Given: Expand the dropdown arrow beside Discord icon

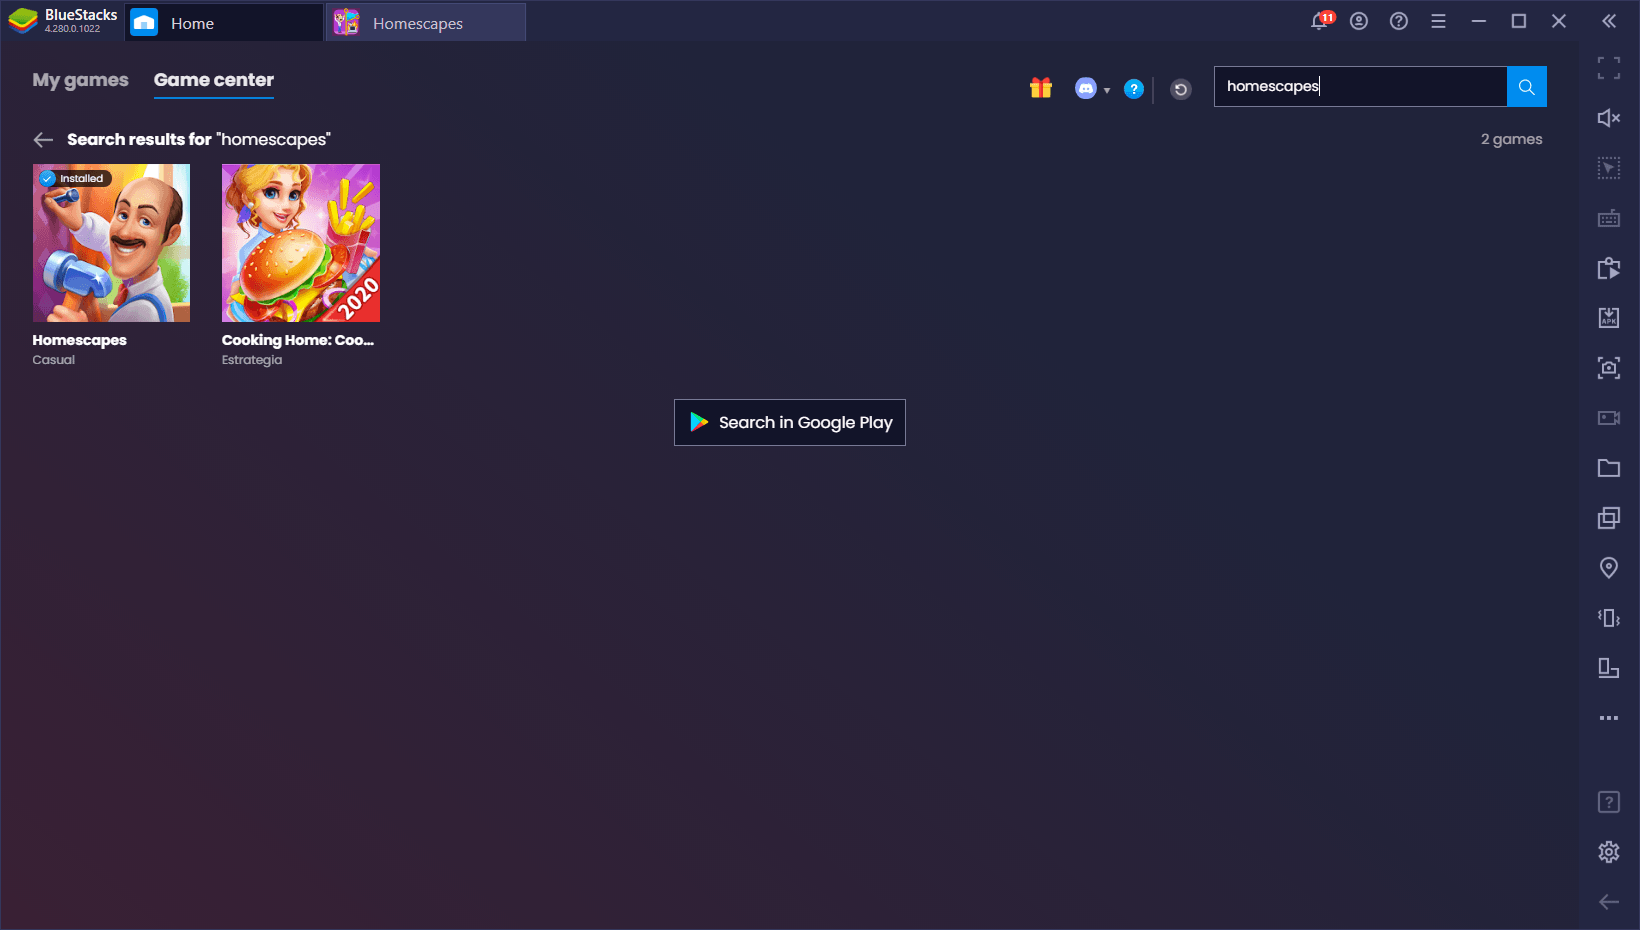Looking at the screenshot, I should [1107, 90].
